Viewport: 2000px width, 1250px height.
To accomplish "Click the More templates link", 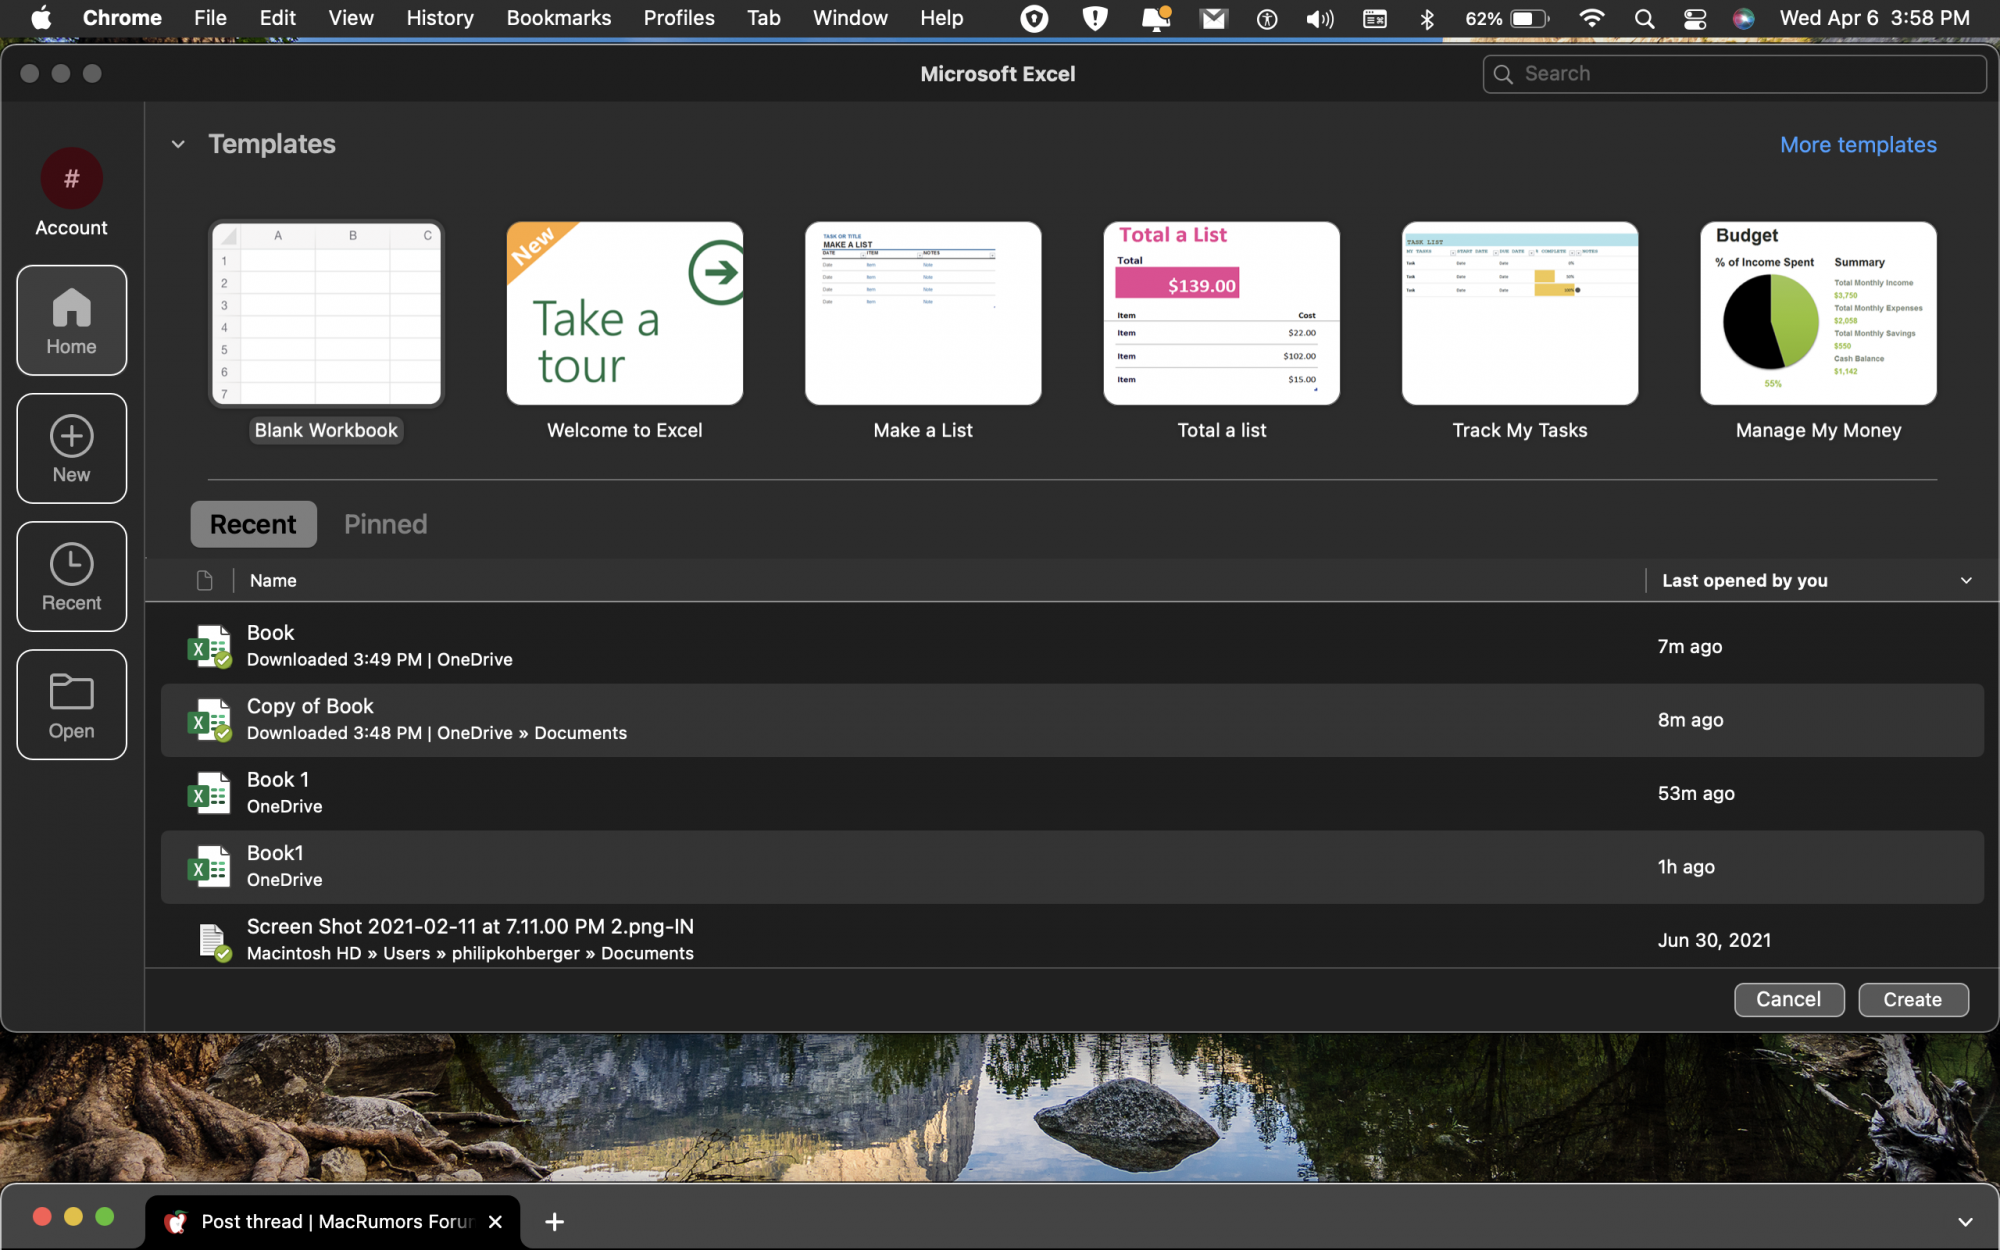I will [1857, 145].
